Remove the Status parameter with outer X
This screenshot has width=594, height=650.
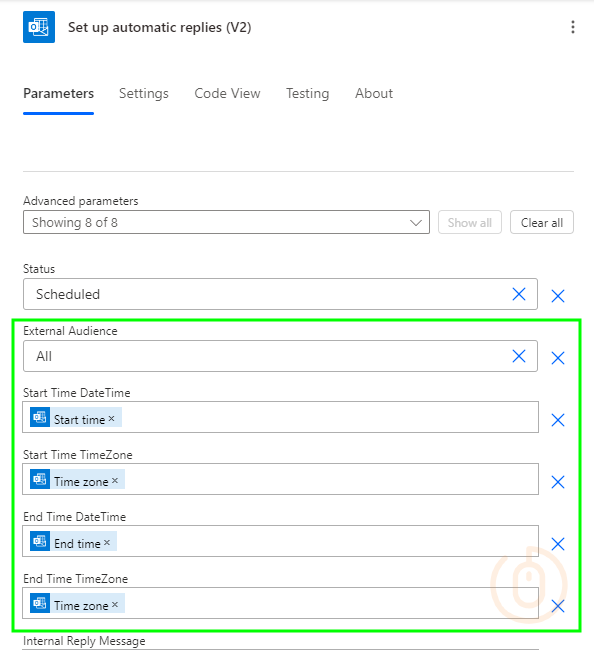pos(558,296)
